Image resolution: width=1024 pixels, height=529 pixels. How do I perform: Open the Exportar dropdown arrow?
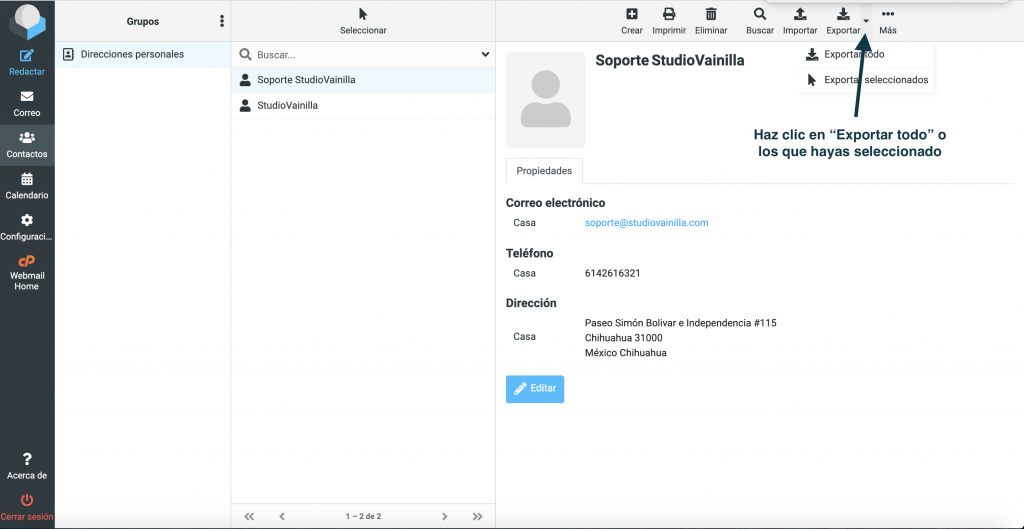click(866, 21)
